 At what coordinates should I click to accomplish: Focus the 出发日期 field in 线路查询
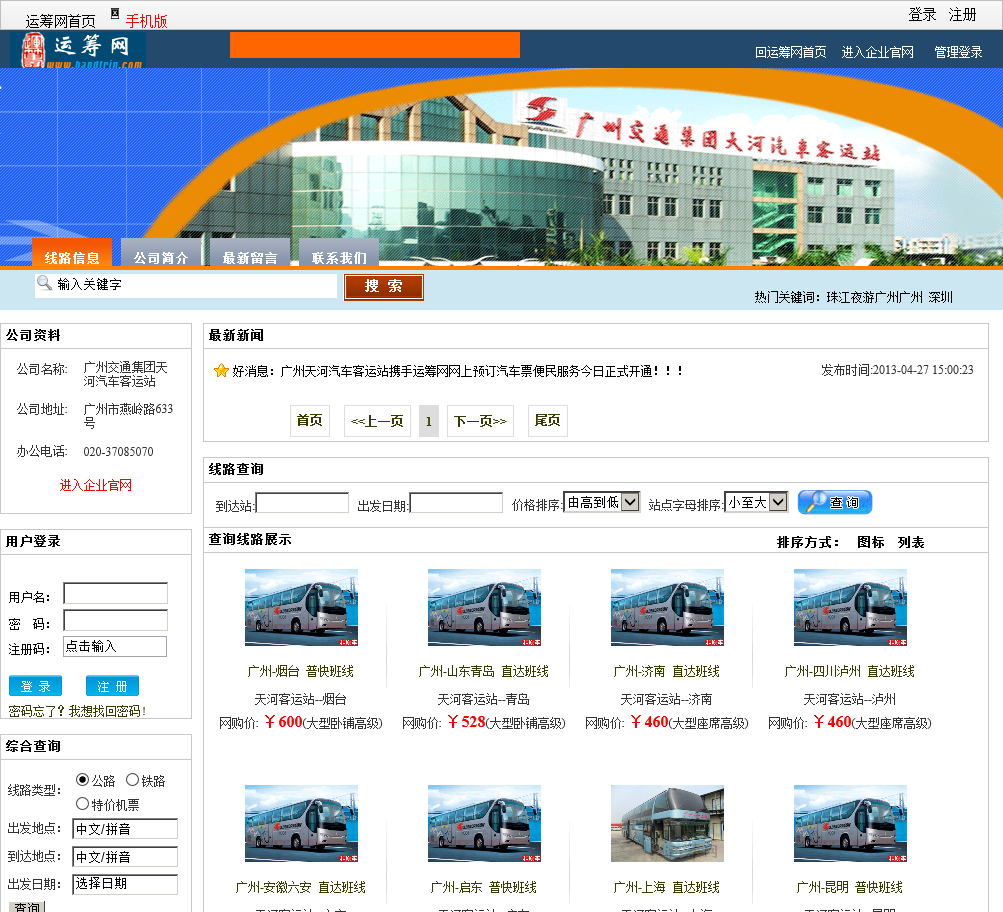tap(456, 503)
